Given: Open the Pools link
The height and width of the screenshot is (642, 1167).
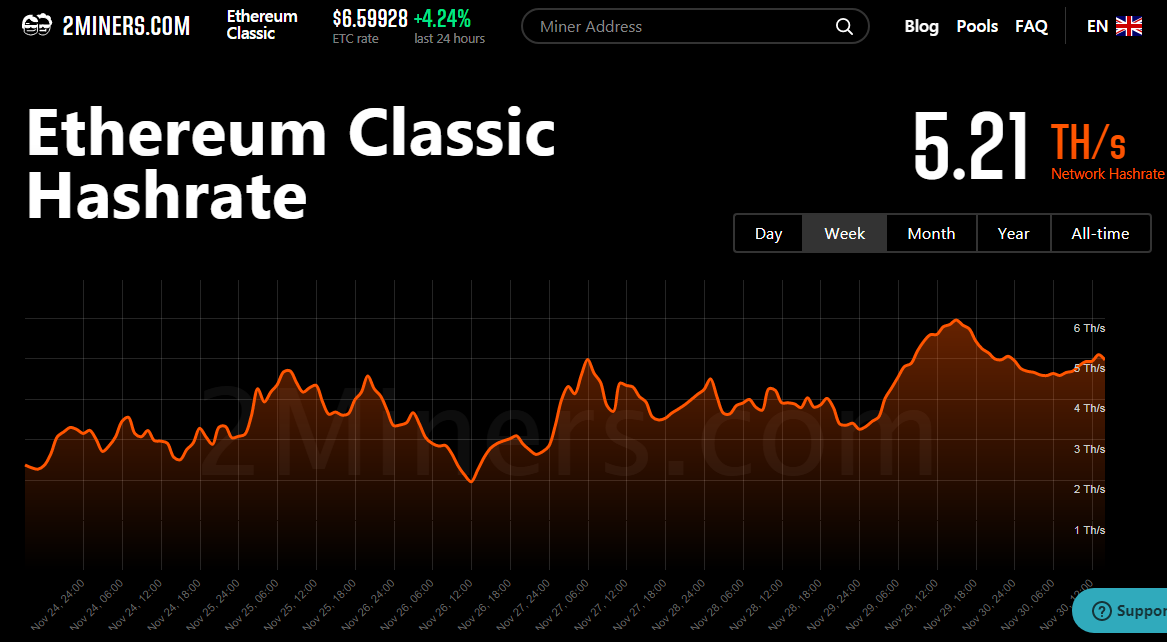Looking at the screenshot, I should coord(977,26).
